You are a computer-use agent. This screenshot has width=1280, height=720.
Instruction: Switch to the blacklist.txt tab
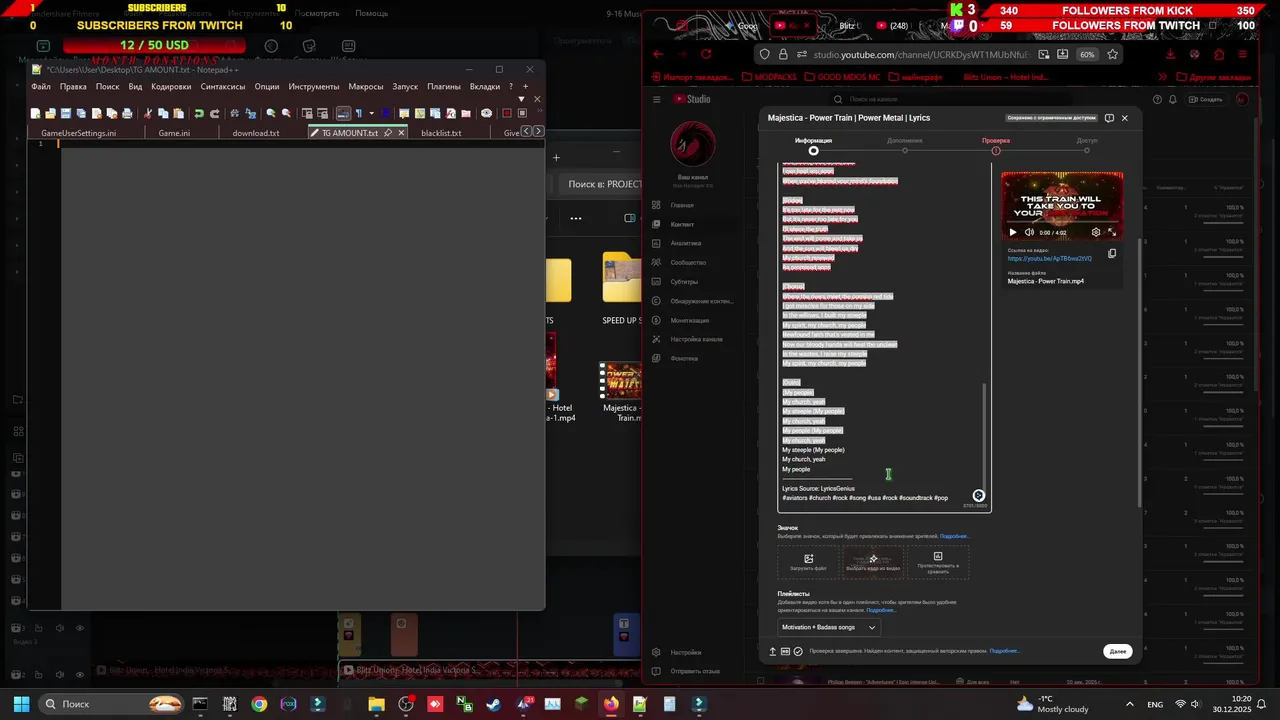click(x=441, y=133)
